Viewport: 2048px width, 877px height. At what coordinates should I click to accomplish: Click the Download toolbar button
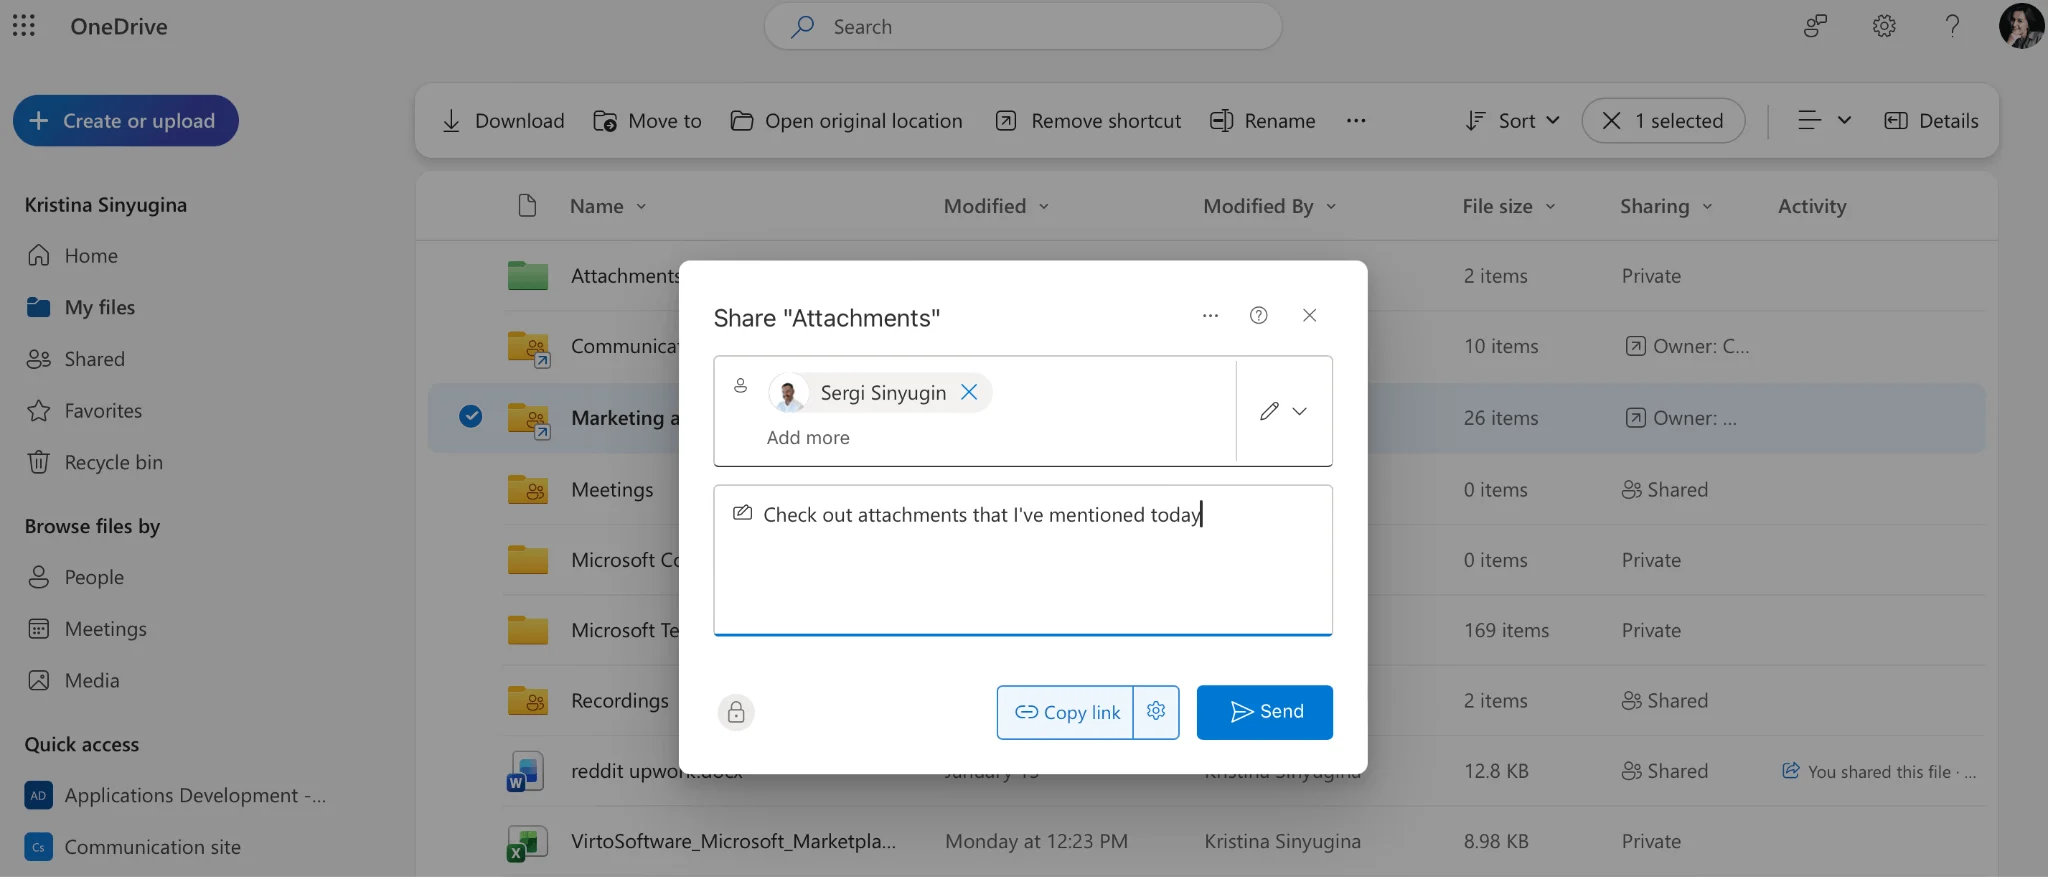tap(503, 121)
